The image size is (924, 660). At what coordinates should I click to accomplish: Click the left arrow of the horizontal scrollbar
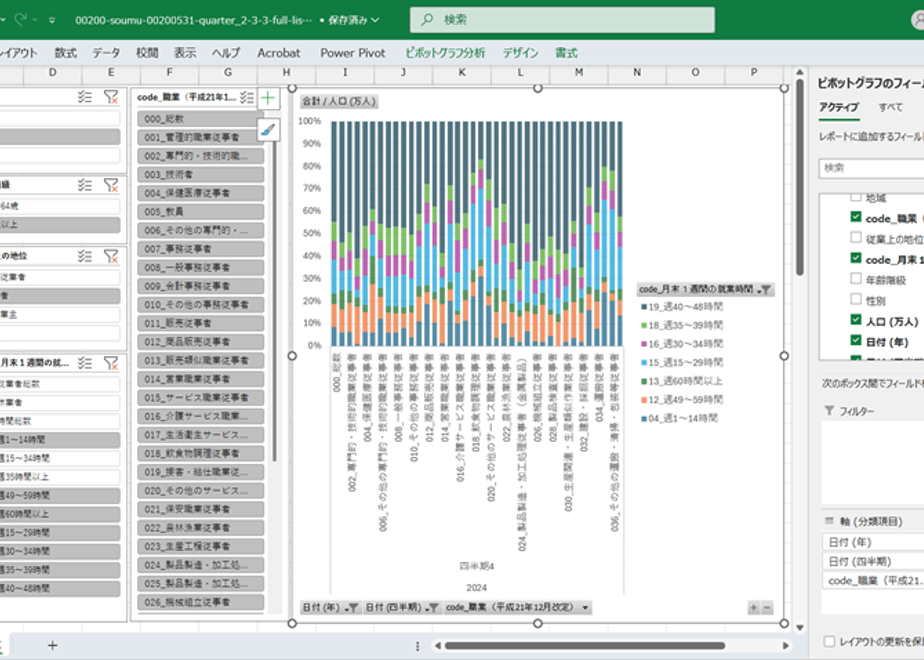tap(437, 646)
